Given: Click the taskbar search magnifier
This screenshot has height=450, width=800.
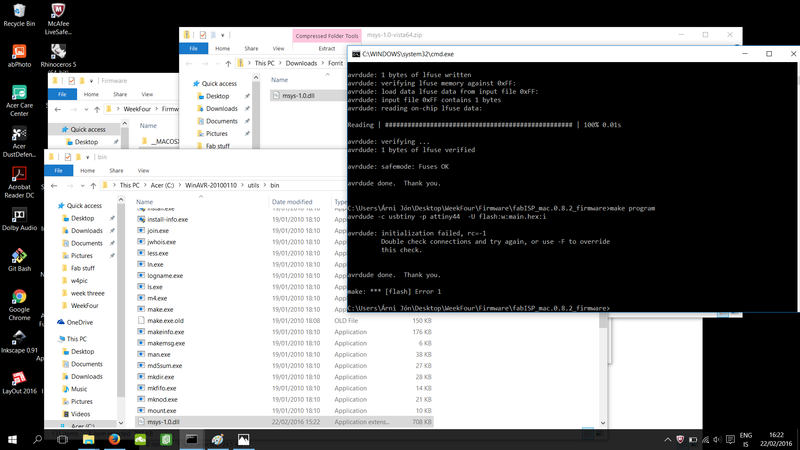Looking at the screenshot, I should click(37, 439).
